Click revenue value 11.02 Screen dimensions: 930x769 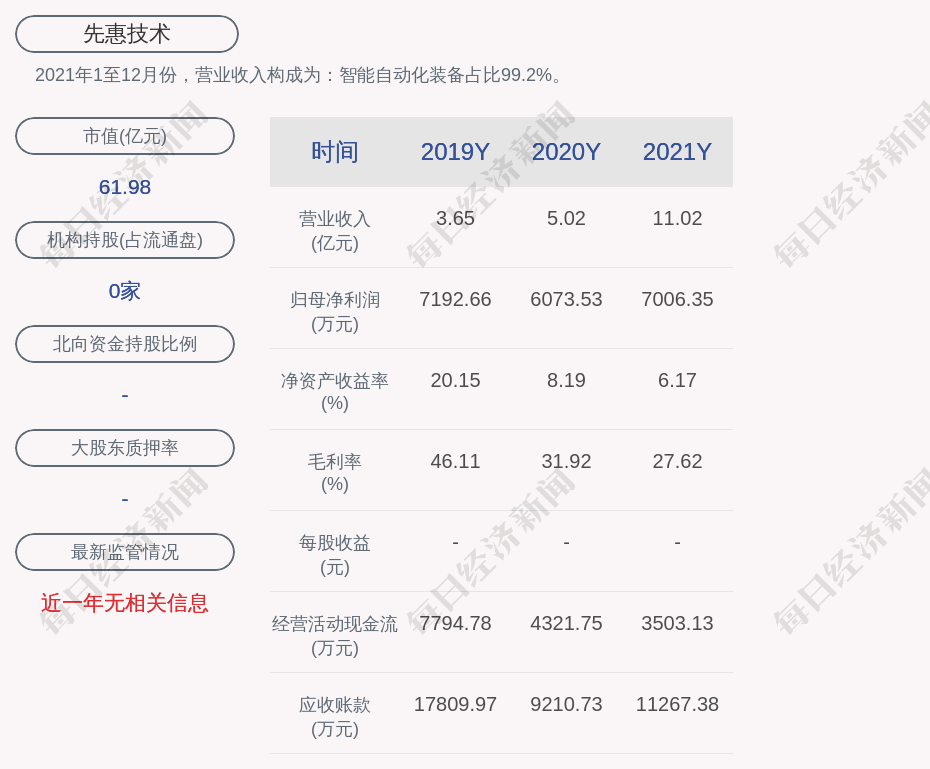click(x=677, y=218)
